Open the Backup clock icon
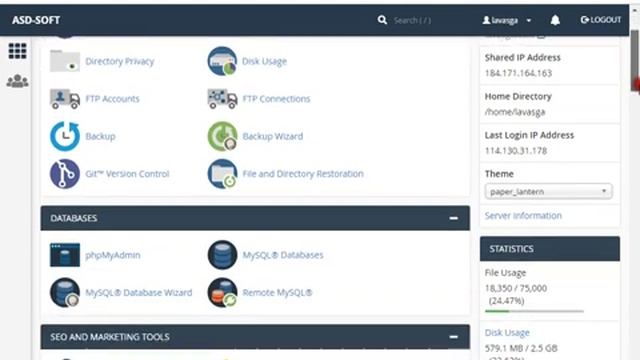This screenshot has height=360, width=640. click(x=64, y=136)
